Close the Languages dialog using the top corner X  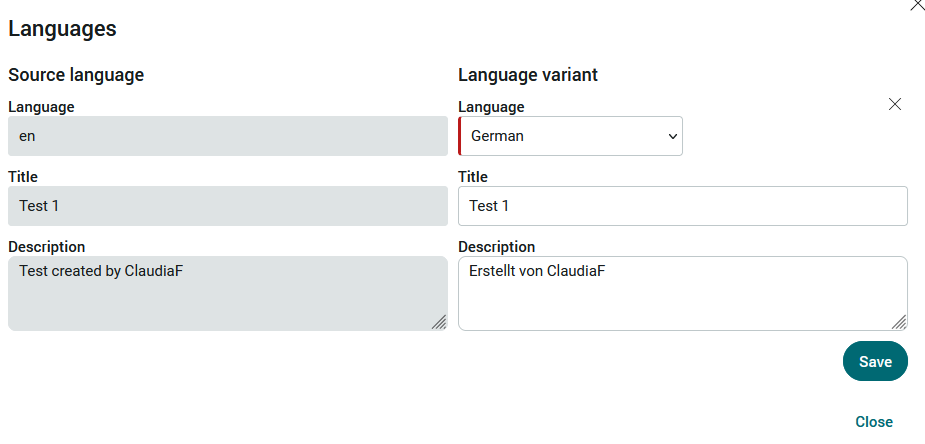(x=917, y=4)
